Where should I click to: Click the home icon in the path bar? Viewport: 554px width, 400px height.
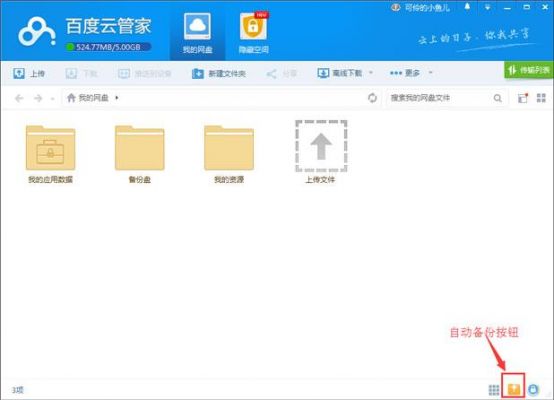(x=71, y=98)
